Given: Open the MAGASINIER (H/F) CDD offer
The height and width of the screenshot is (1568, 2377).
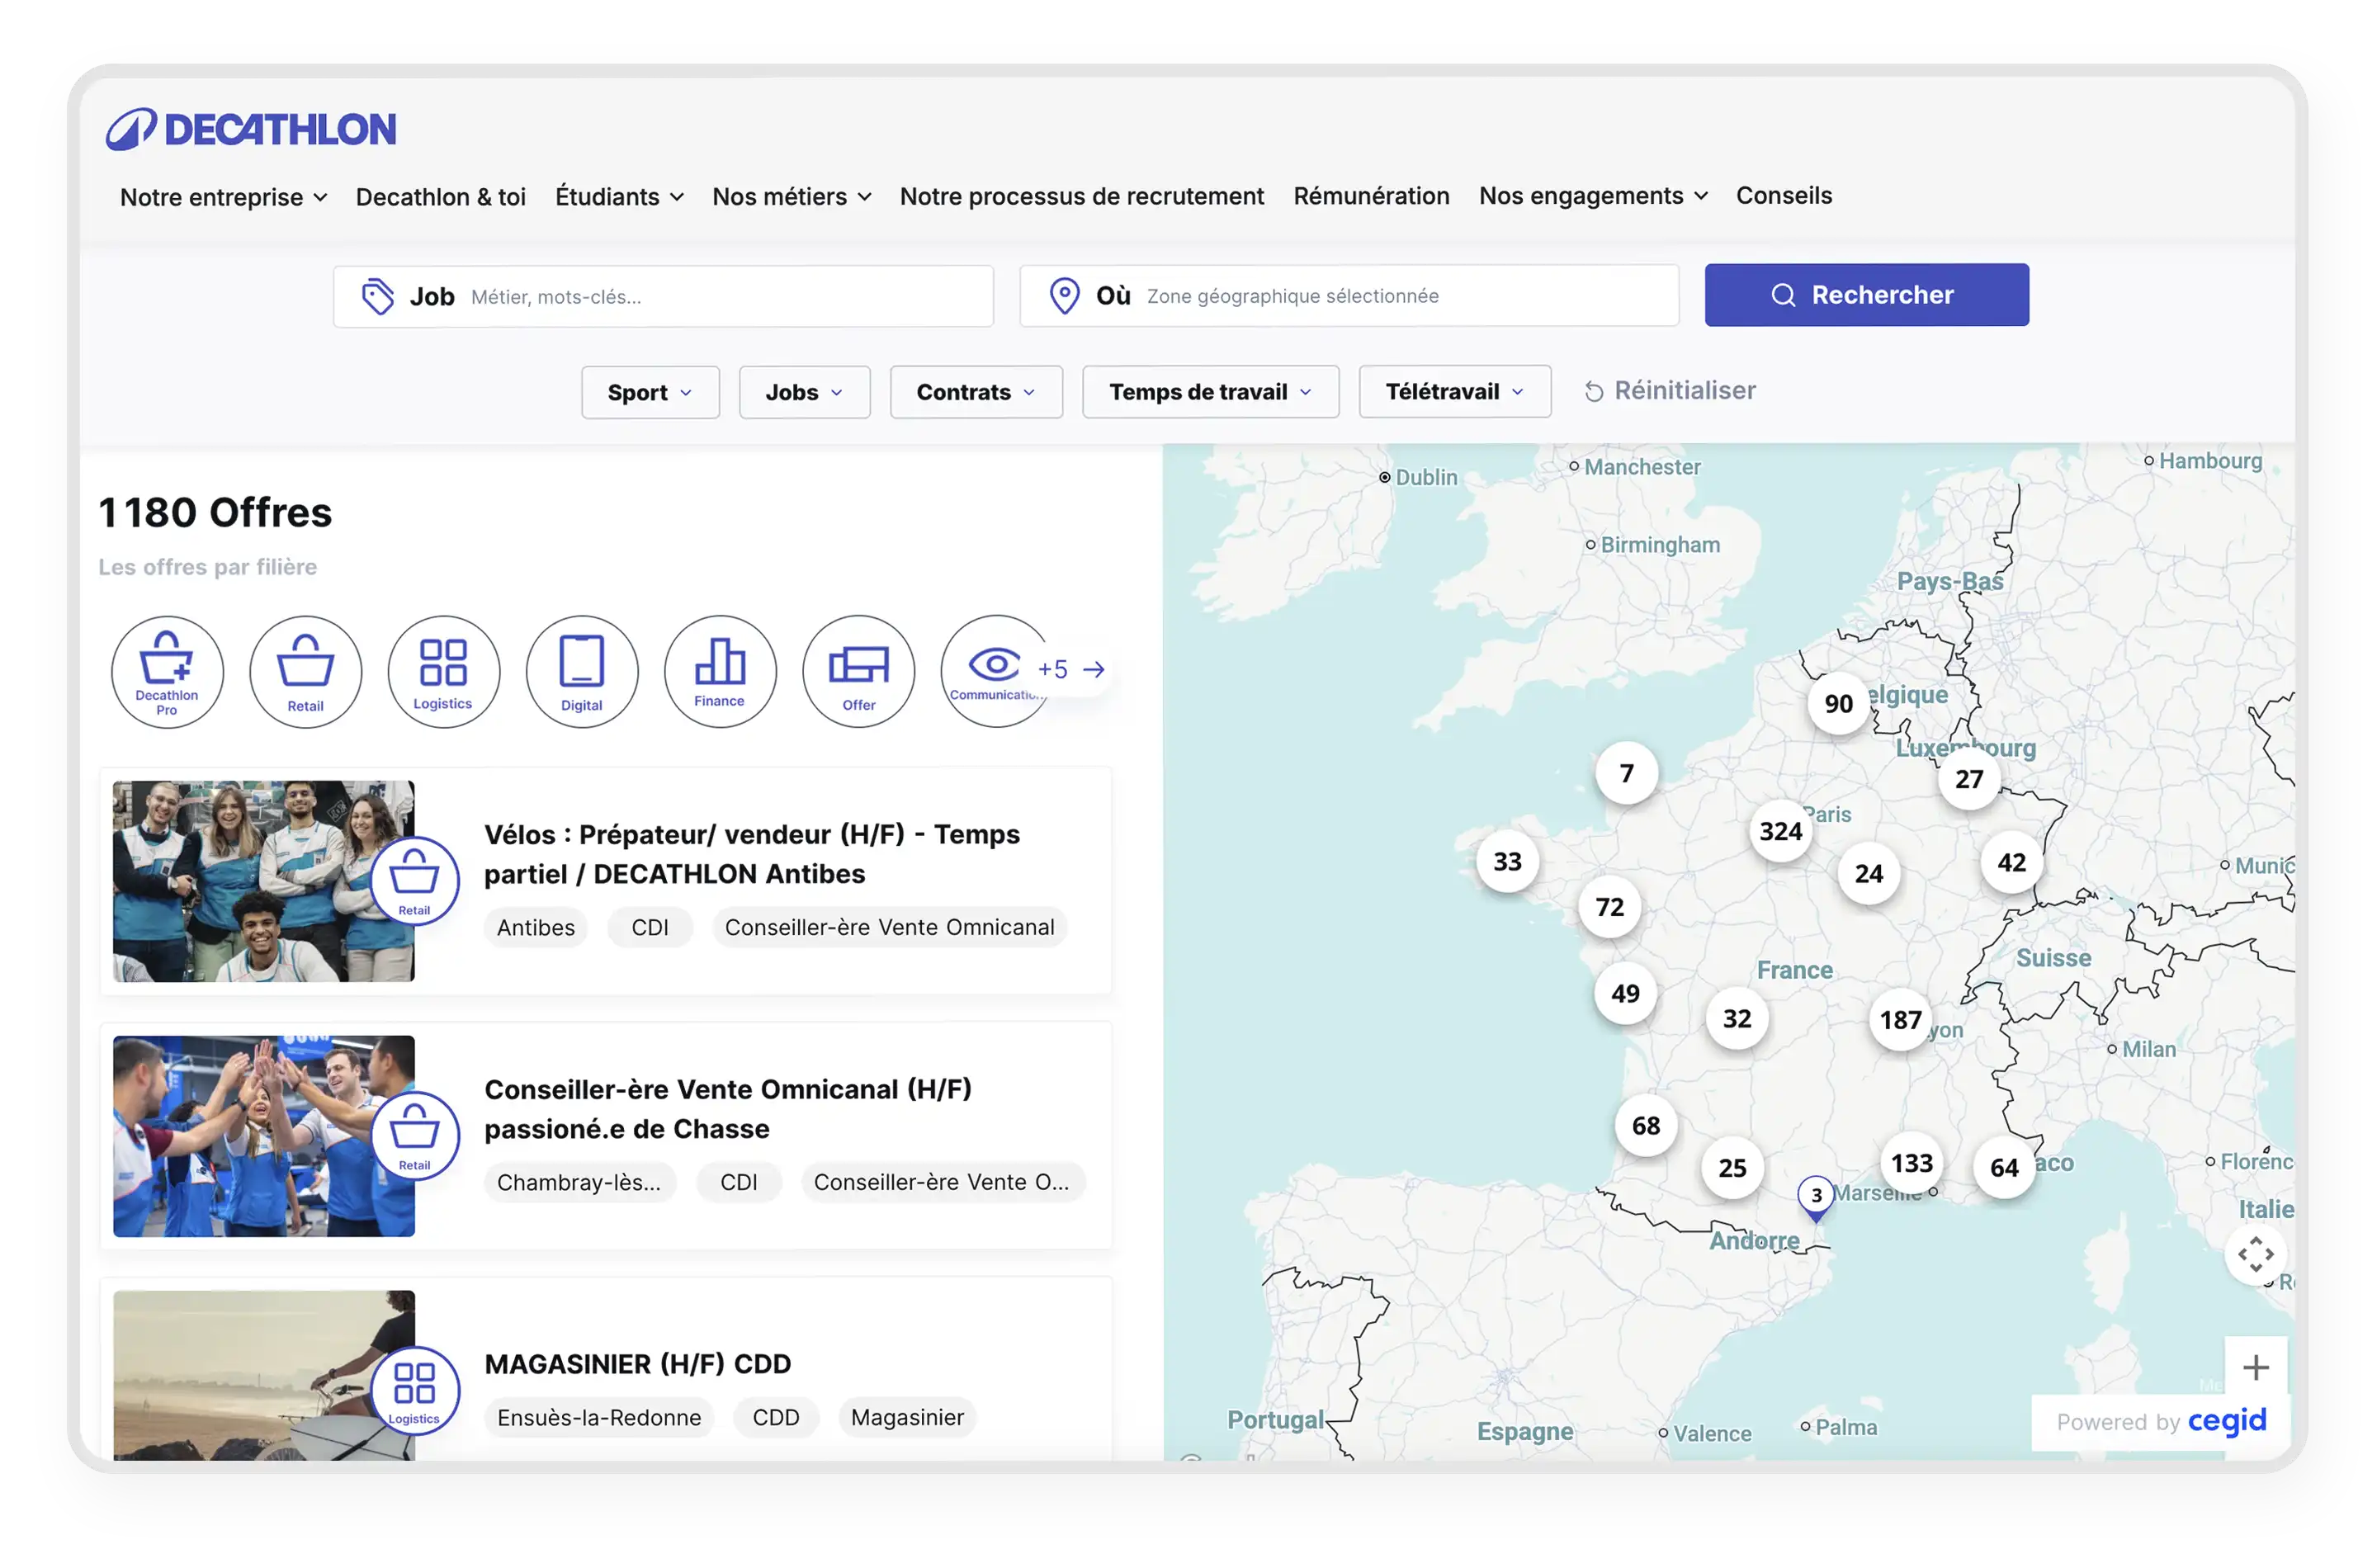Looking at the screenshot, I should pyautogui.click(x=638, y=1364).
